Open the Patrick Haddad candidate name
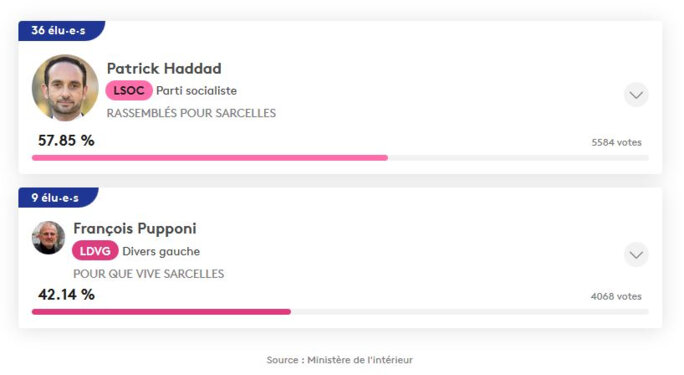 tap(164, 68)
